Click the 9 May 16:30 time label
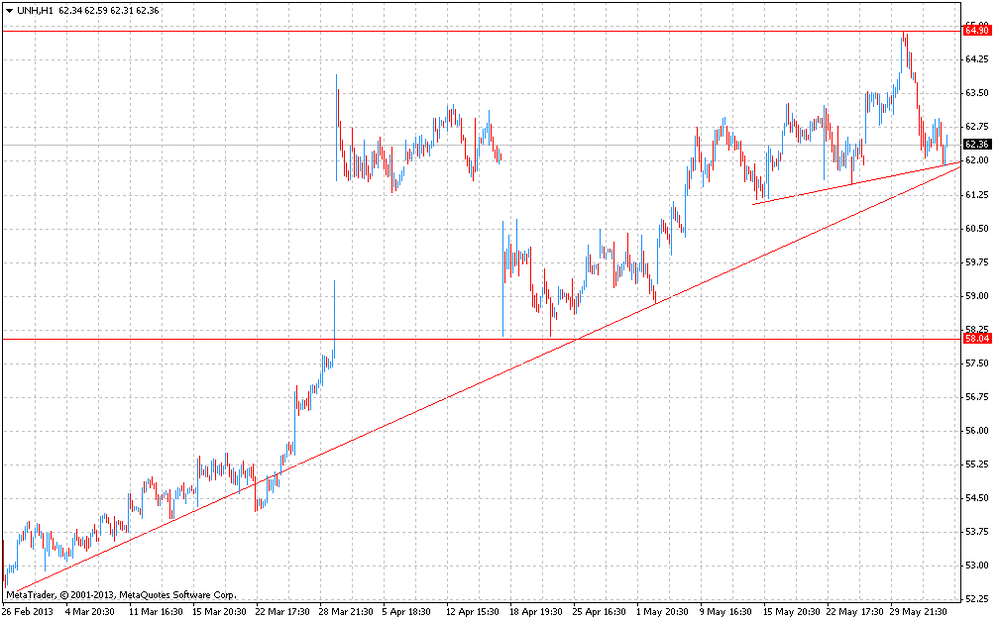 [x=726, y=612]
